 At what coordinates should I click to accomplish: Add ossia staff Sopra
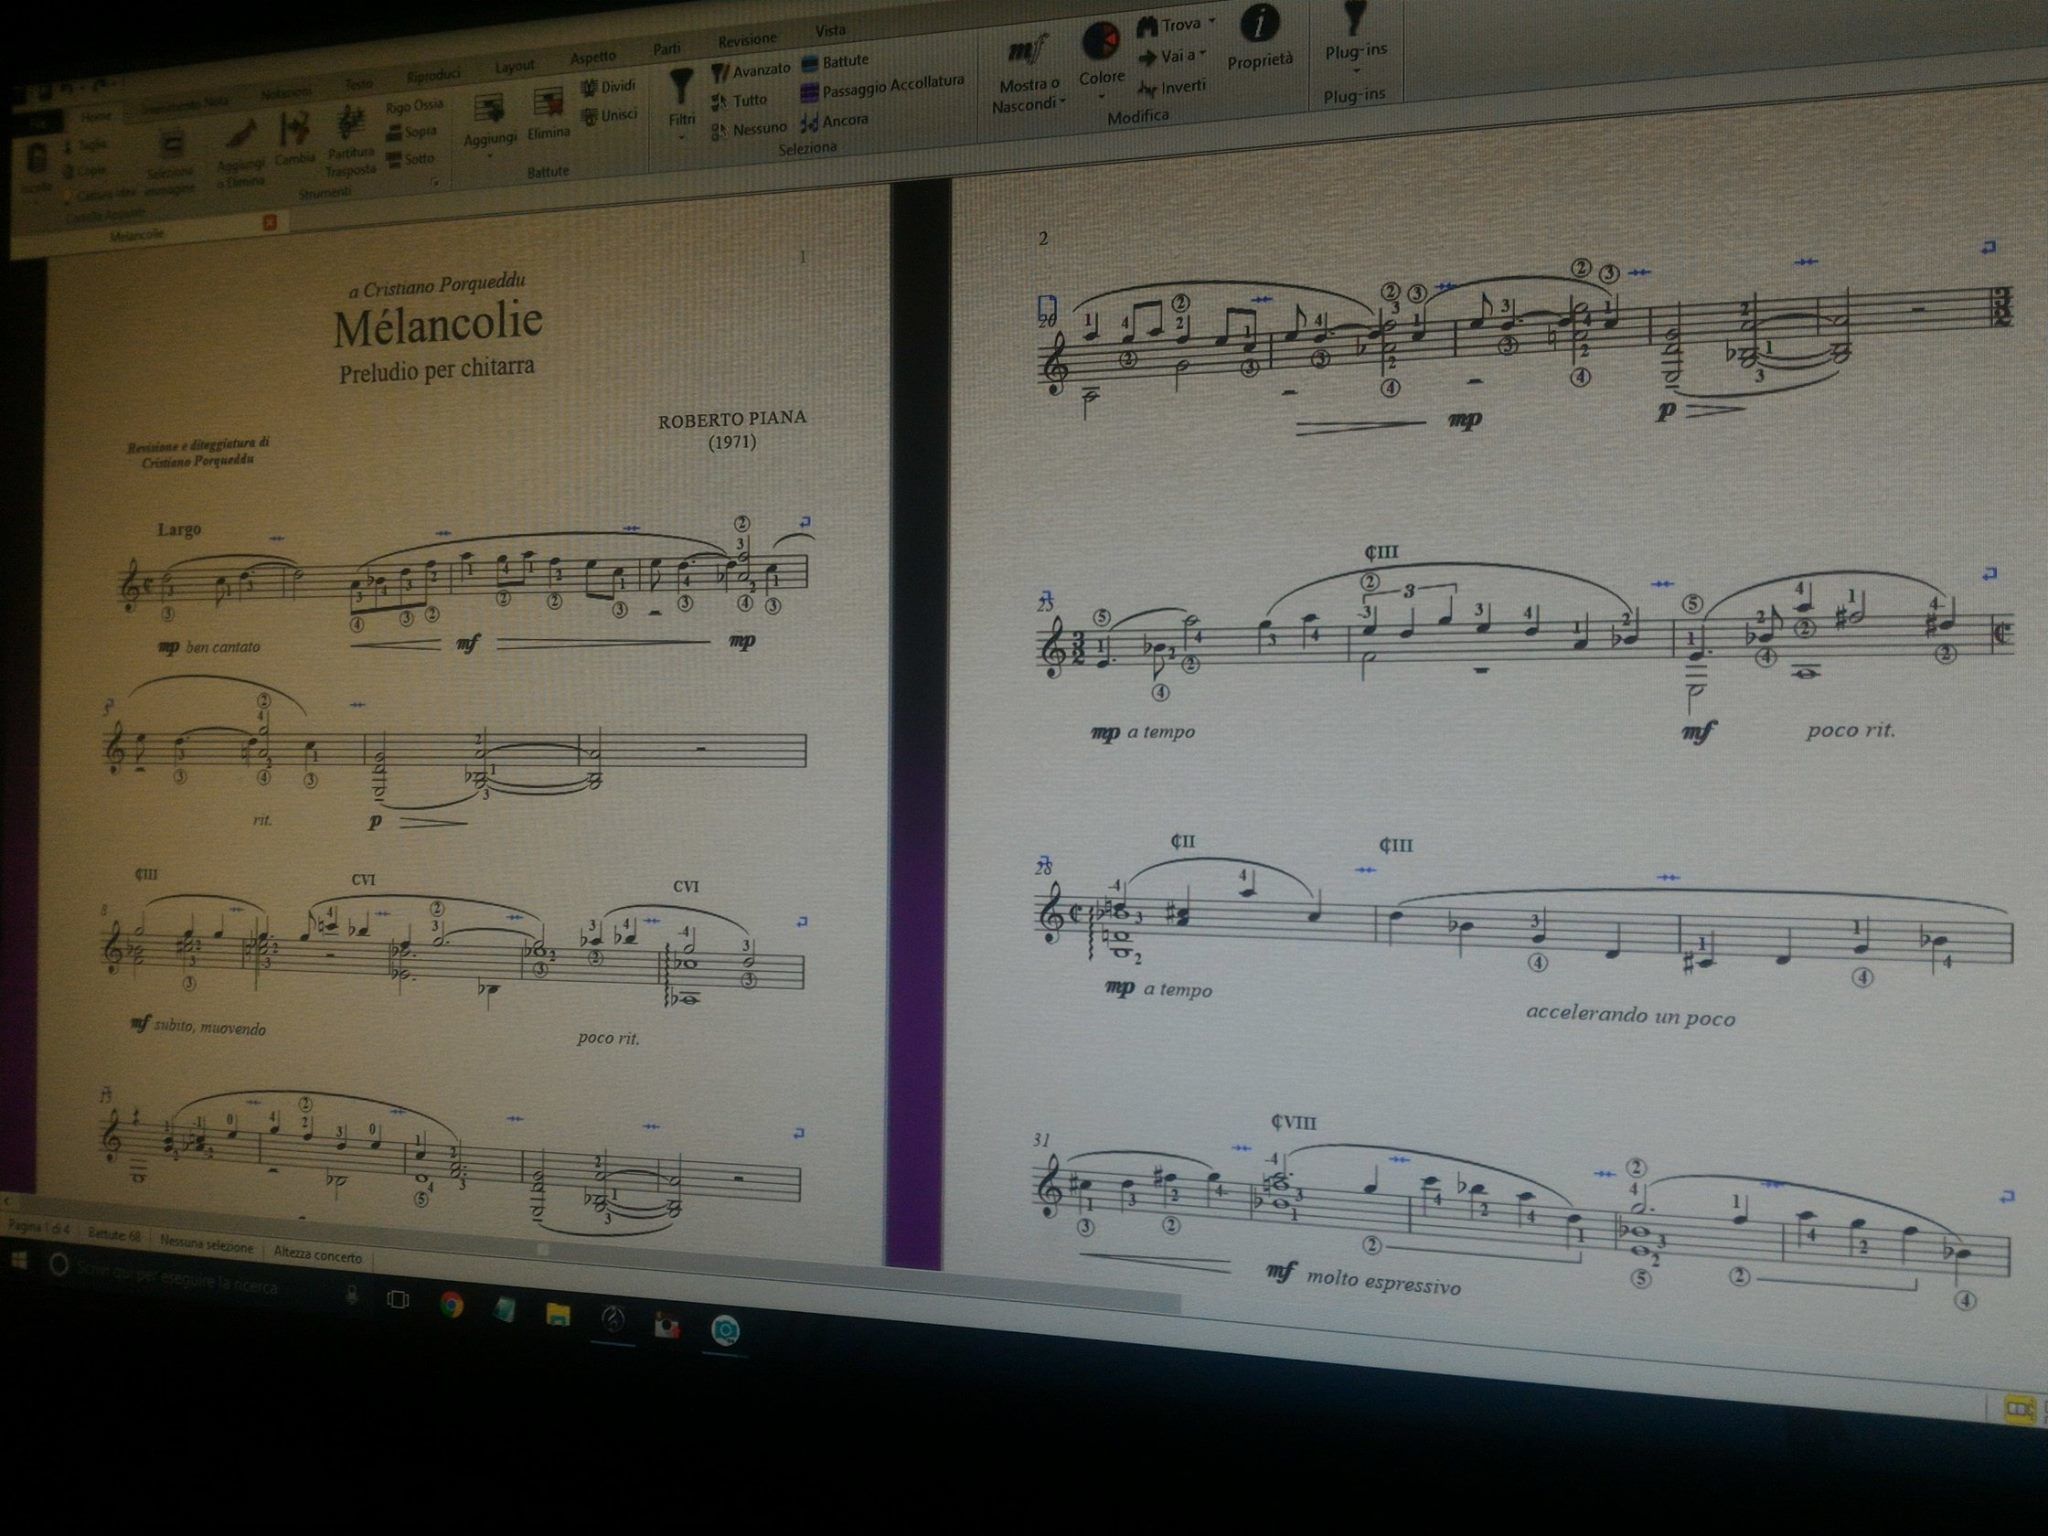pos(412,132)
